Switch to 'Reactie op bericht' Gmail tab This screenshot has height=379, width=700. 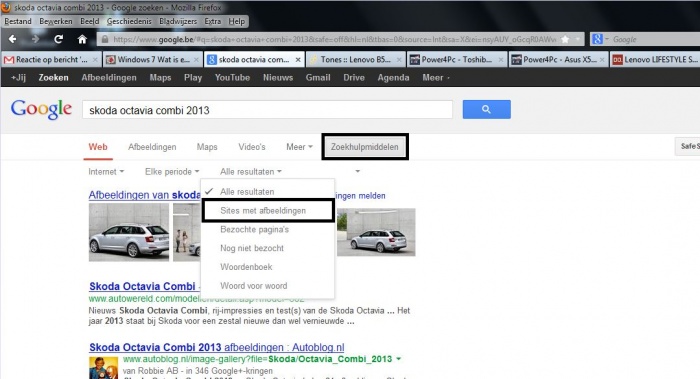(51, 59)
